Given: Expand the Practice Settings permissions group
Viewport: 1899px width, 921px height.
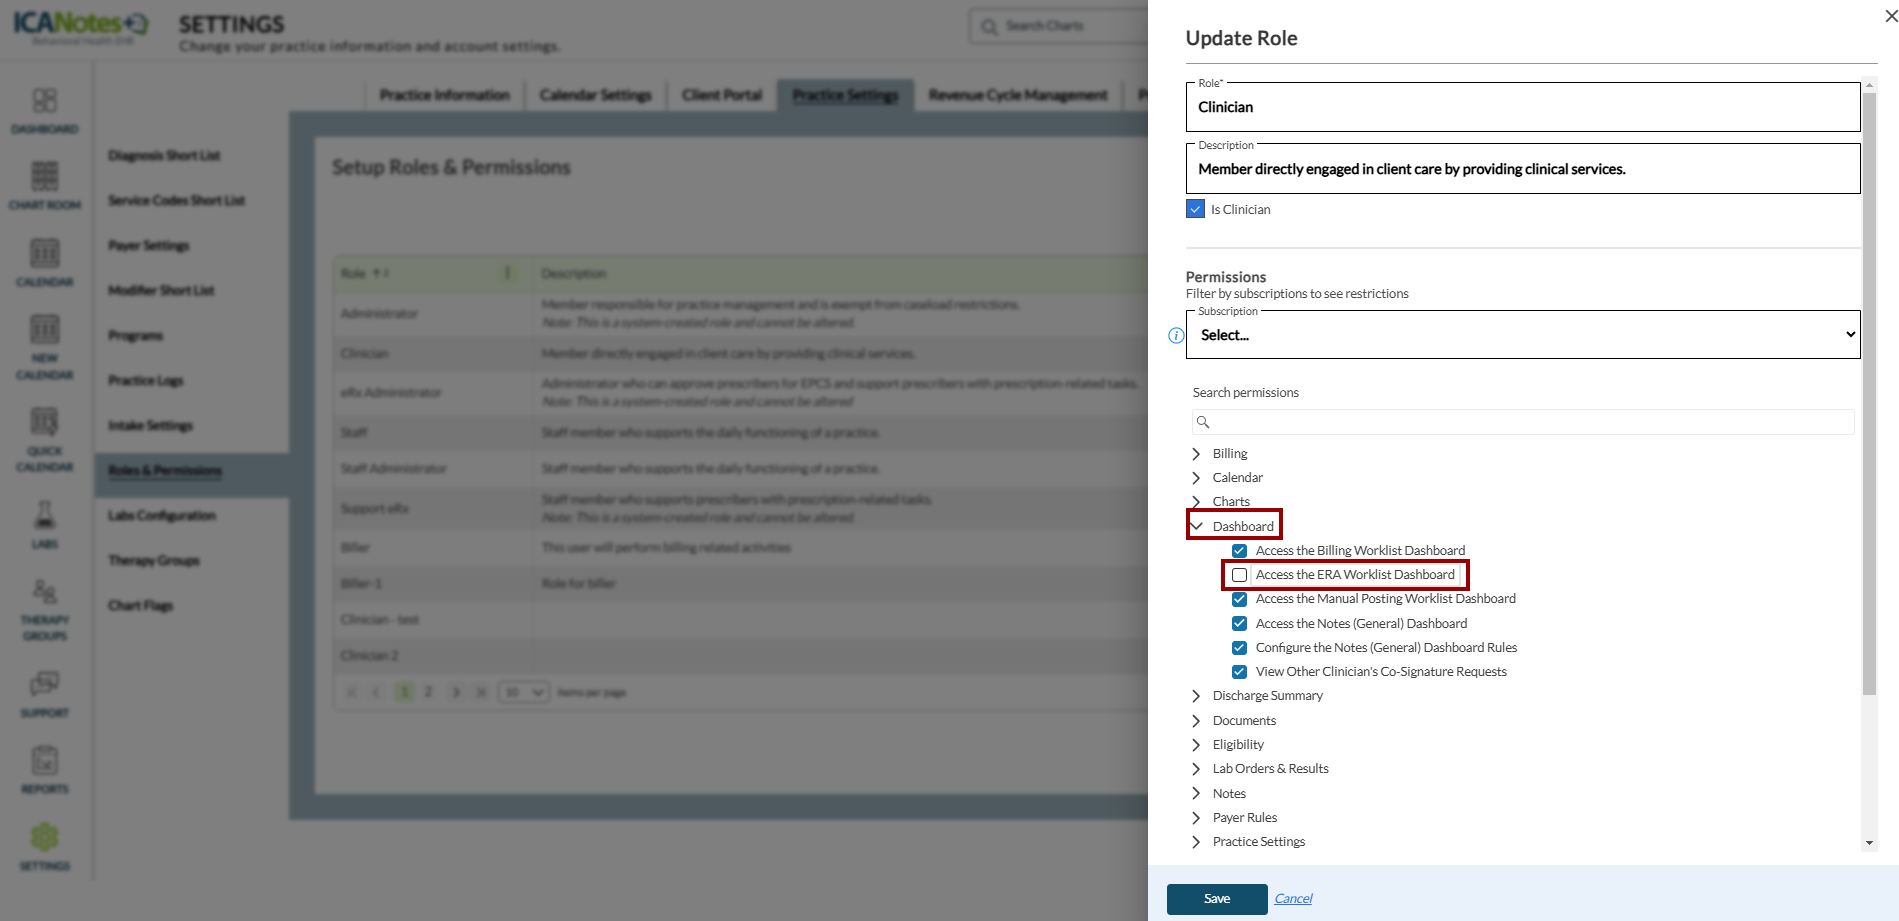Looking at the screenshot, I should [1196, 842].
